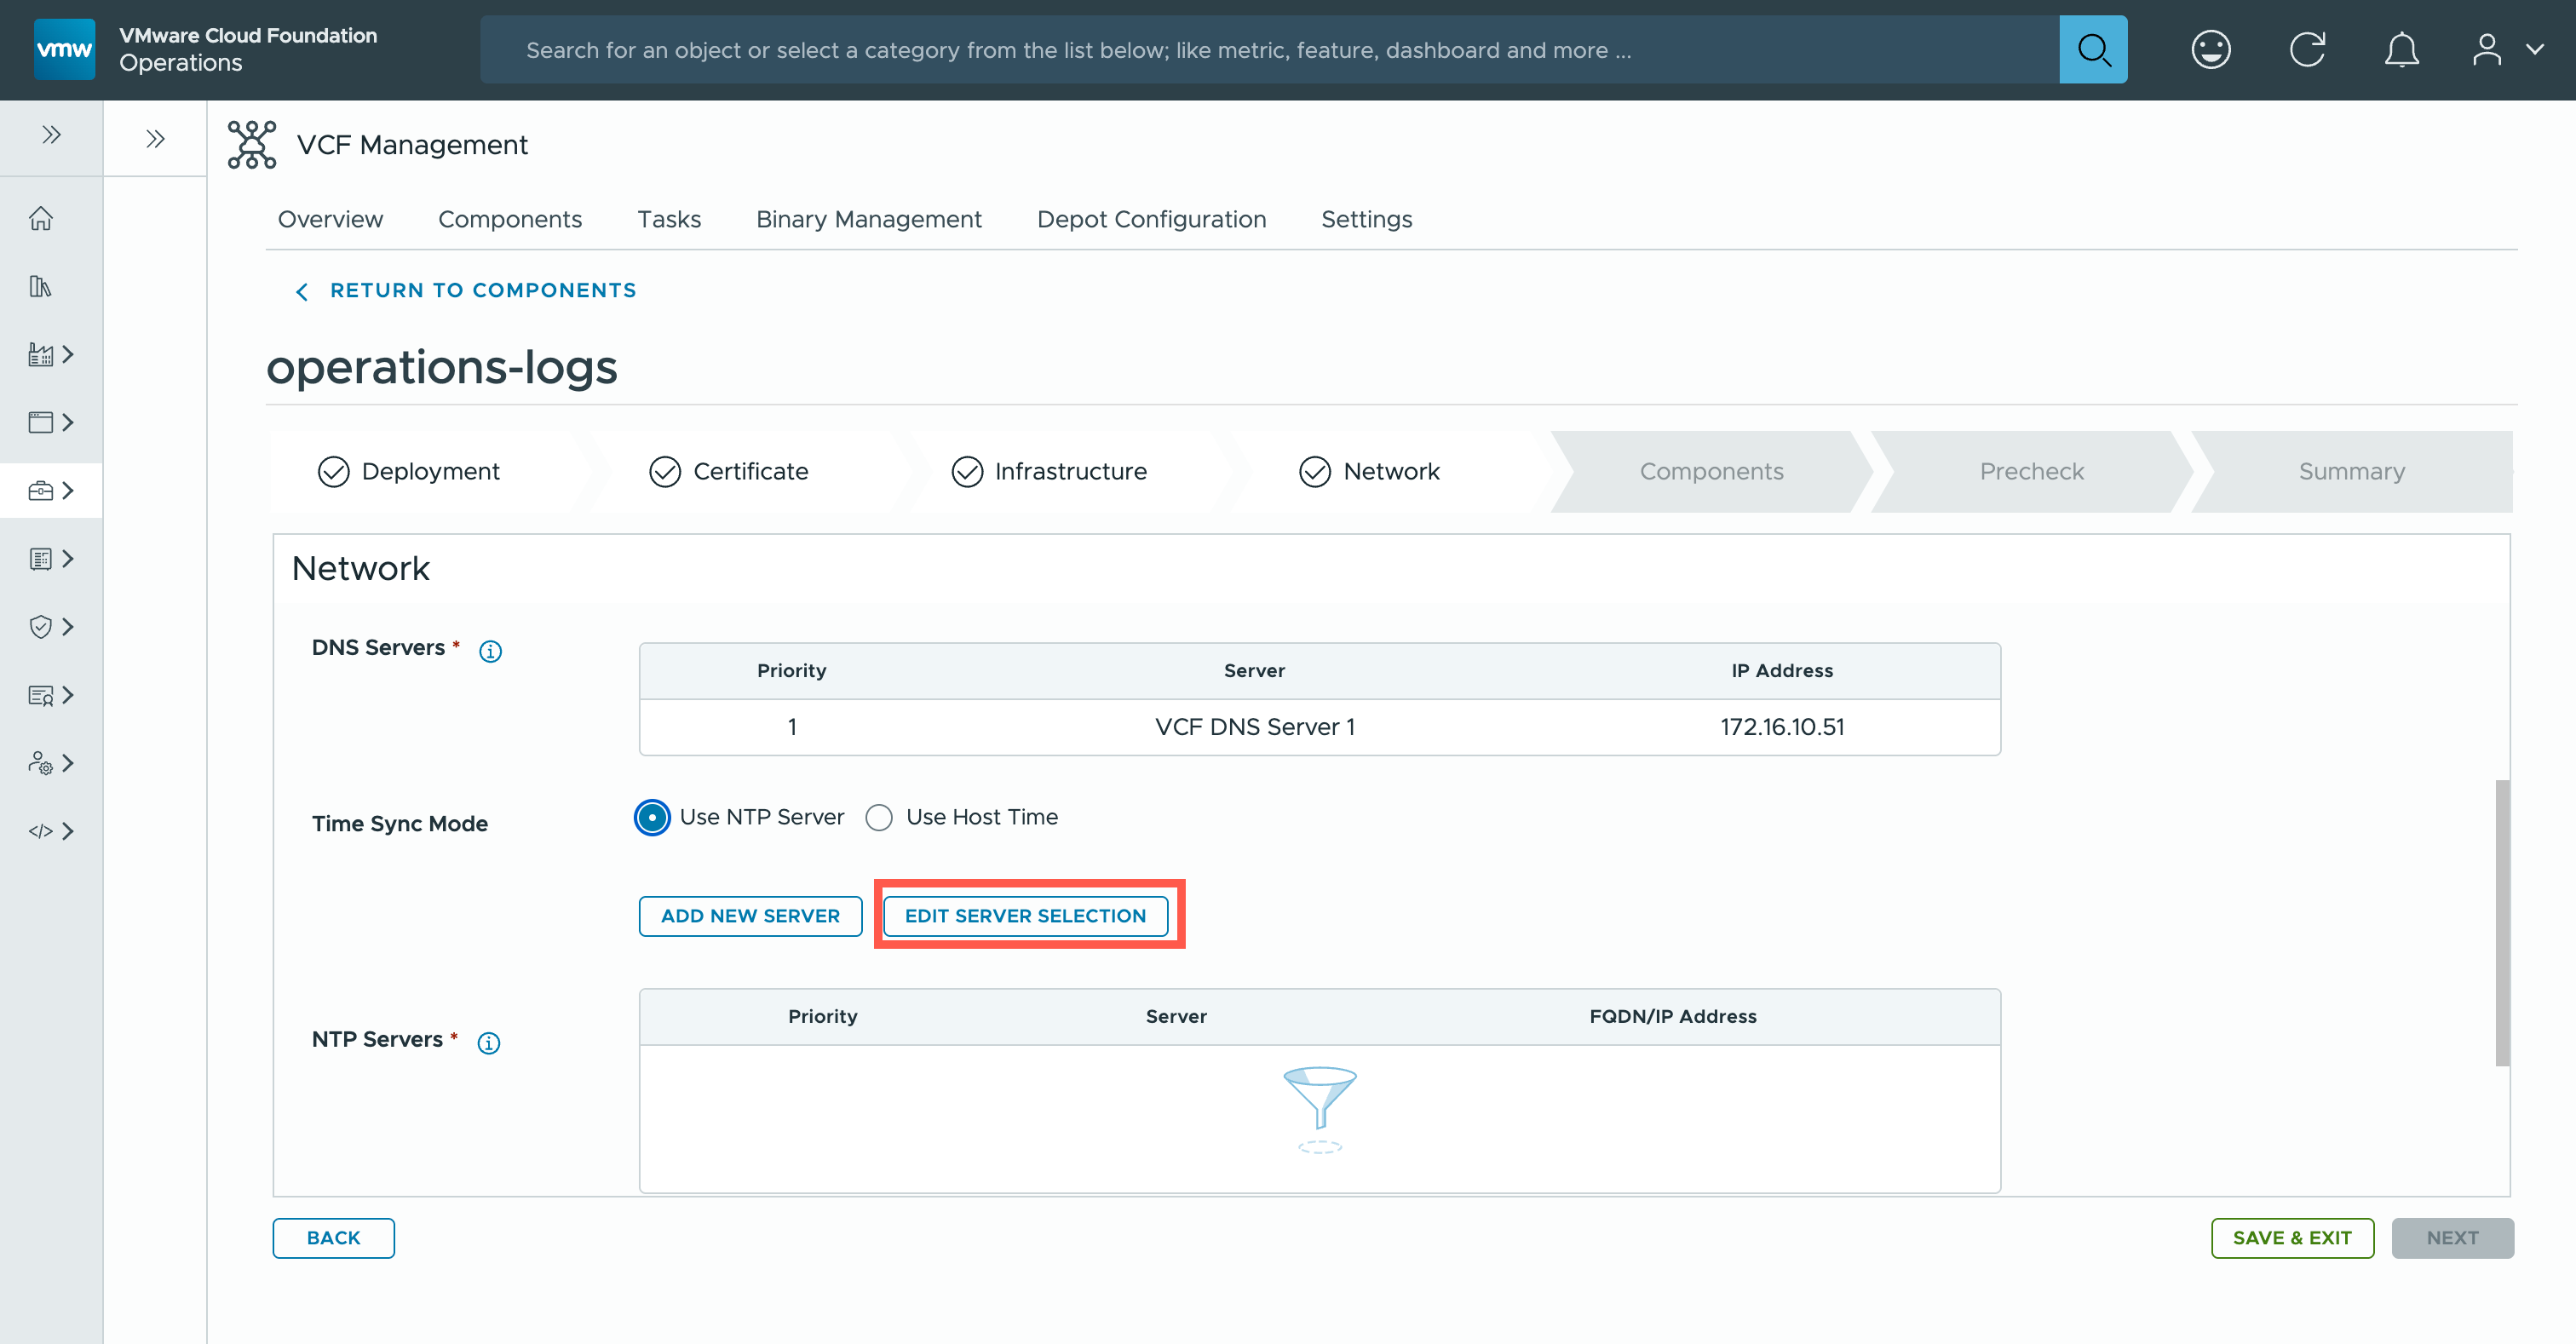Click DNS Servers info icon
This screenshot has height=1344, width=2576.
(x=490, y=651)
